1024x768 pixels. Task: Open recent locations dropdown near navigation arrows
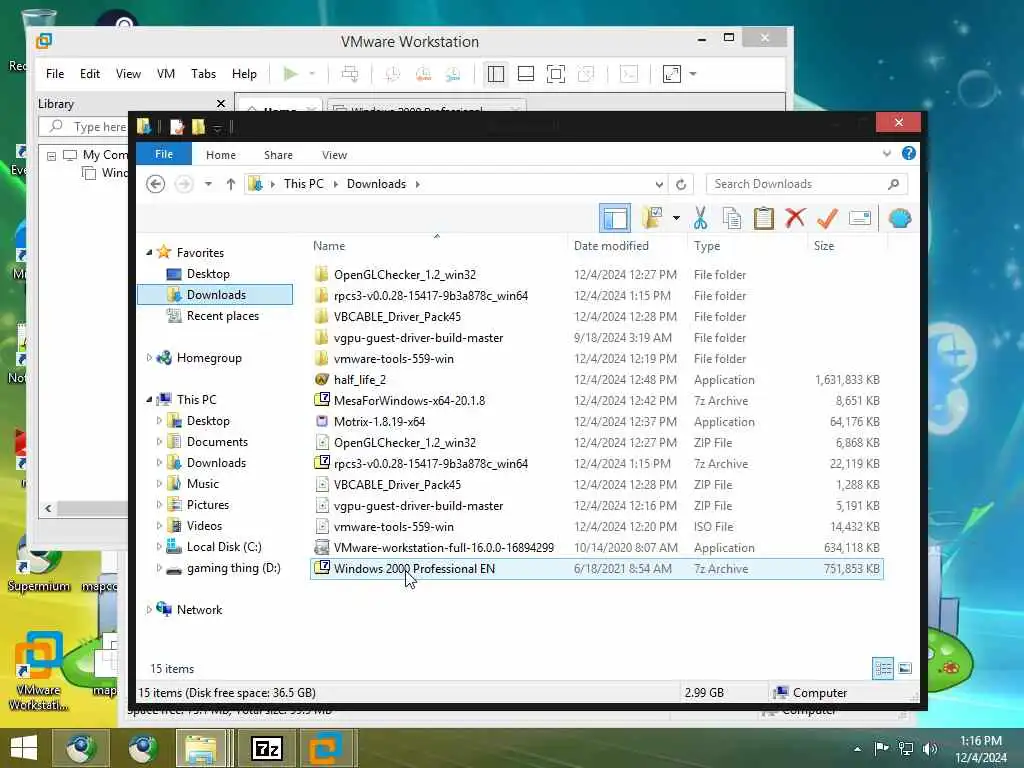click(x=208, y=184)
